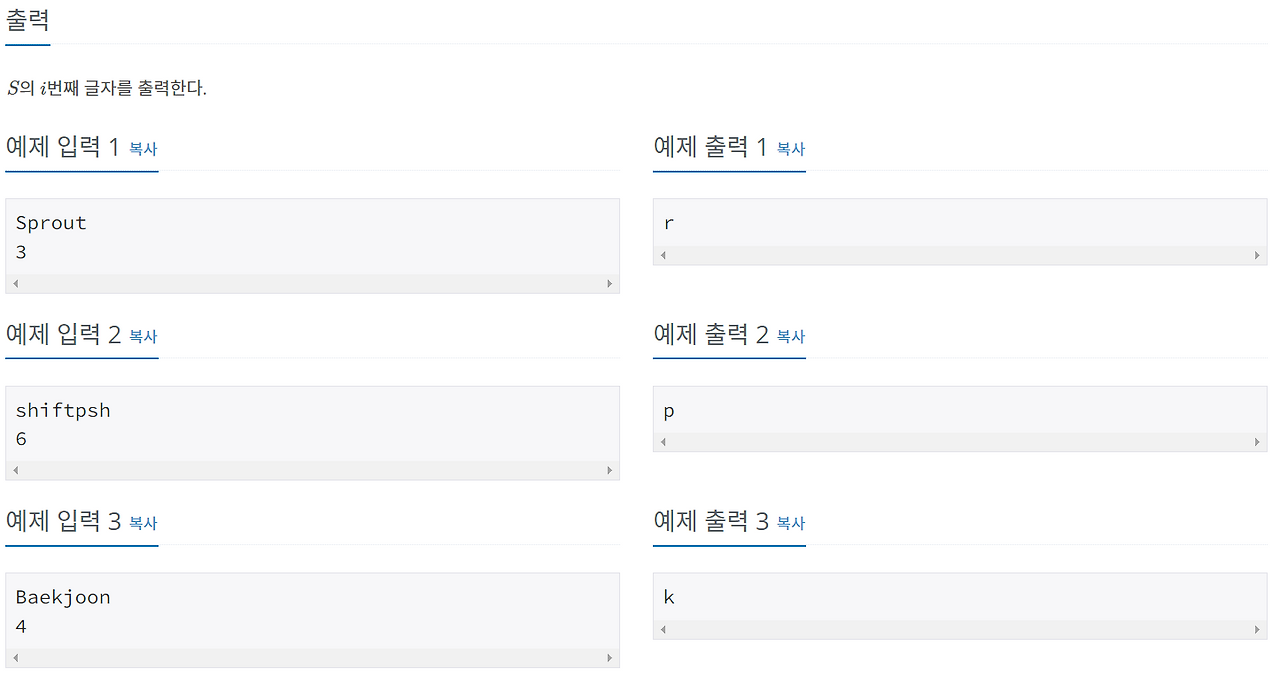Select the text 'shiftpsh' in sample input 2
Image resolution: width=1280 pixels, height=684 pixels.
(62, 410)
